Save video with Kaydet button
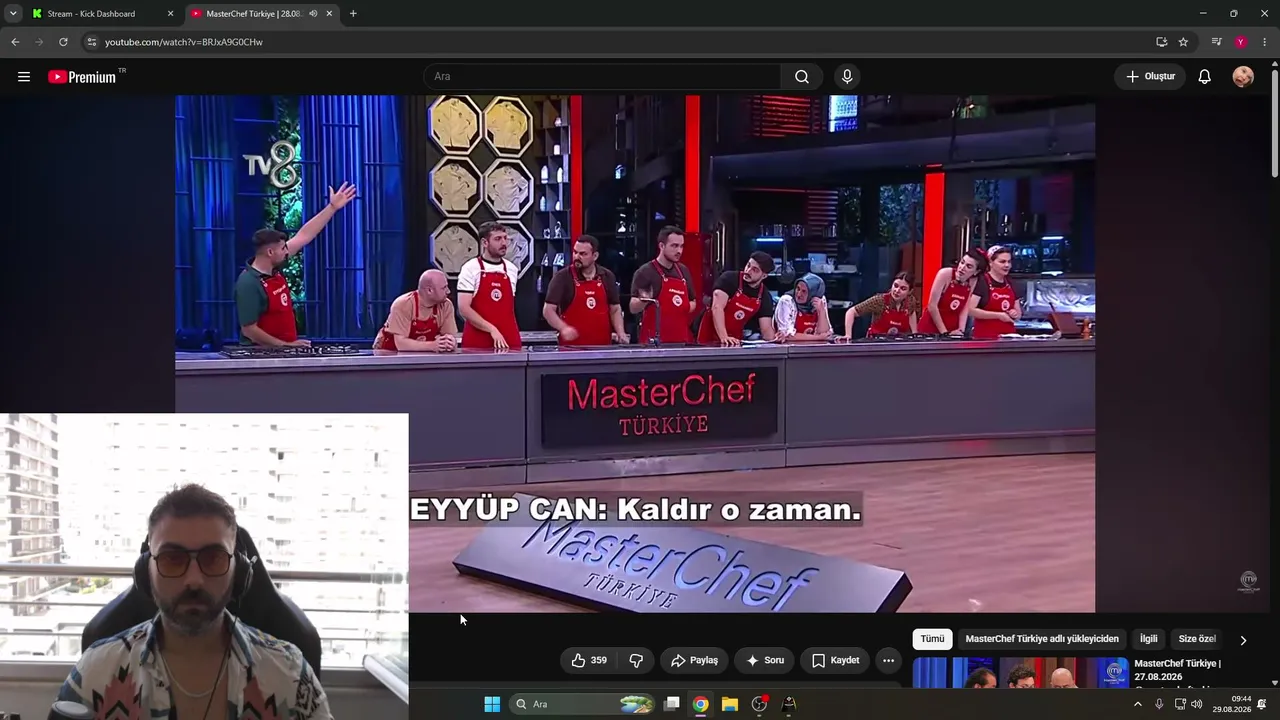This screenshot has width=1280, height=720. [x=835, y=660]
